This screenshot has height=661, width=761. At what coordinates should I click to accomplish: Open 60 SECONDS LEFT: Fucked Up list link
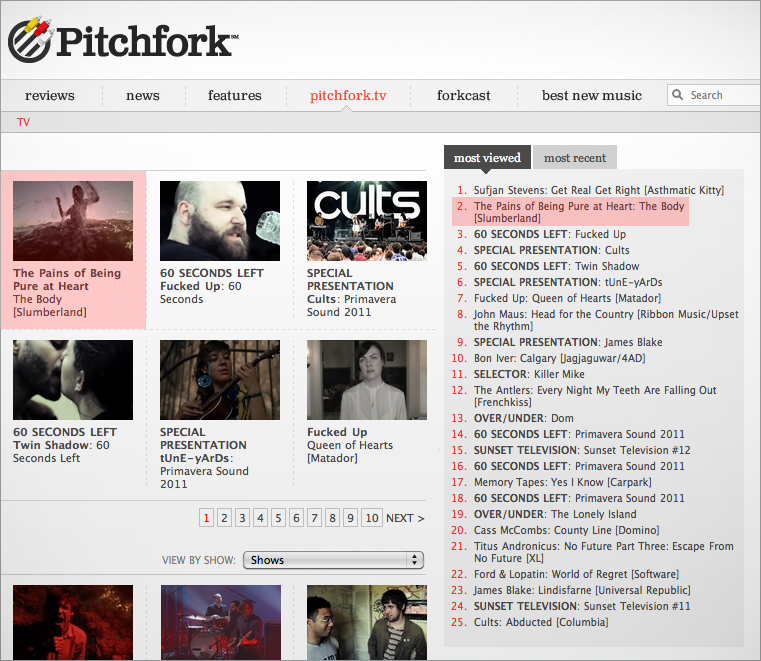550,234
